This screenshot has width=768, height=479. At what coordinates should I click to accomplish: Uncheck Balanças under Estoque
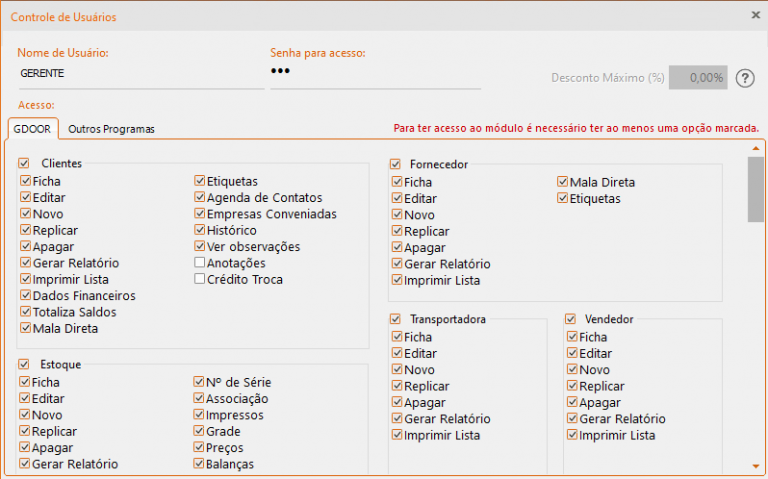tap(198, 463)
